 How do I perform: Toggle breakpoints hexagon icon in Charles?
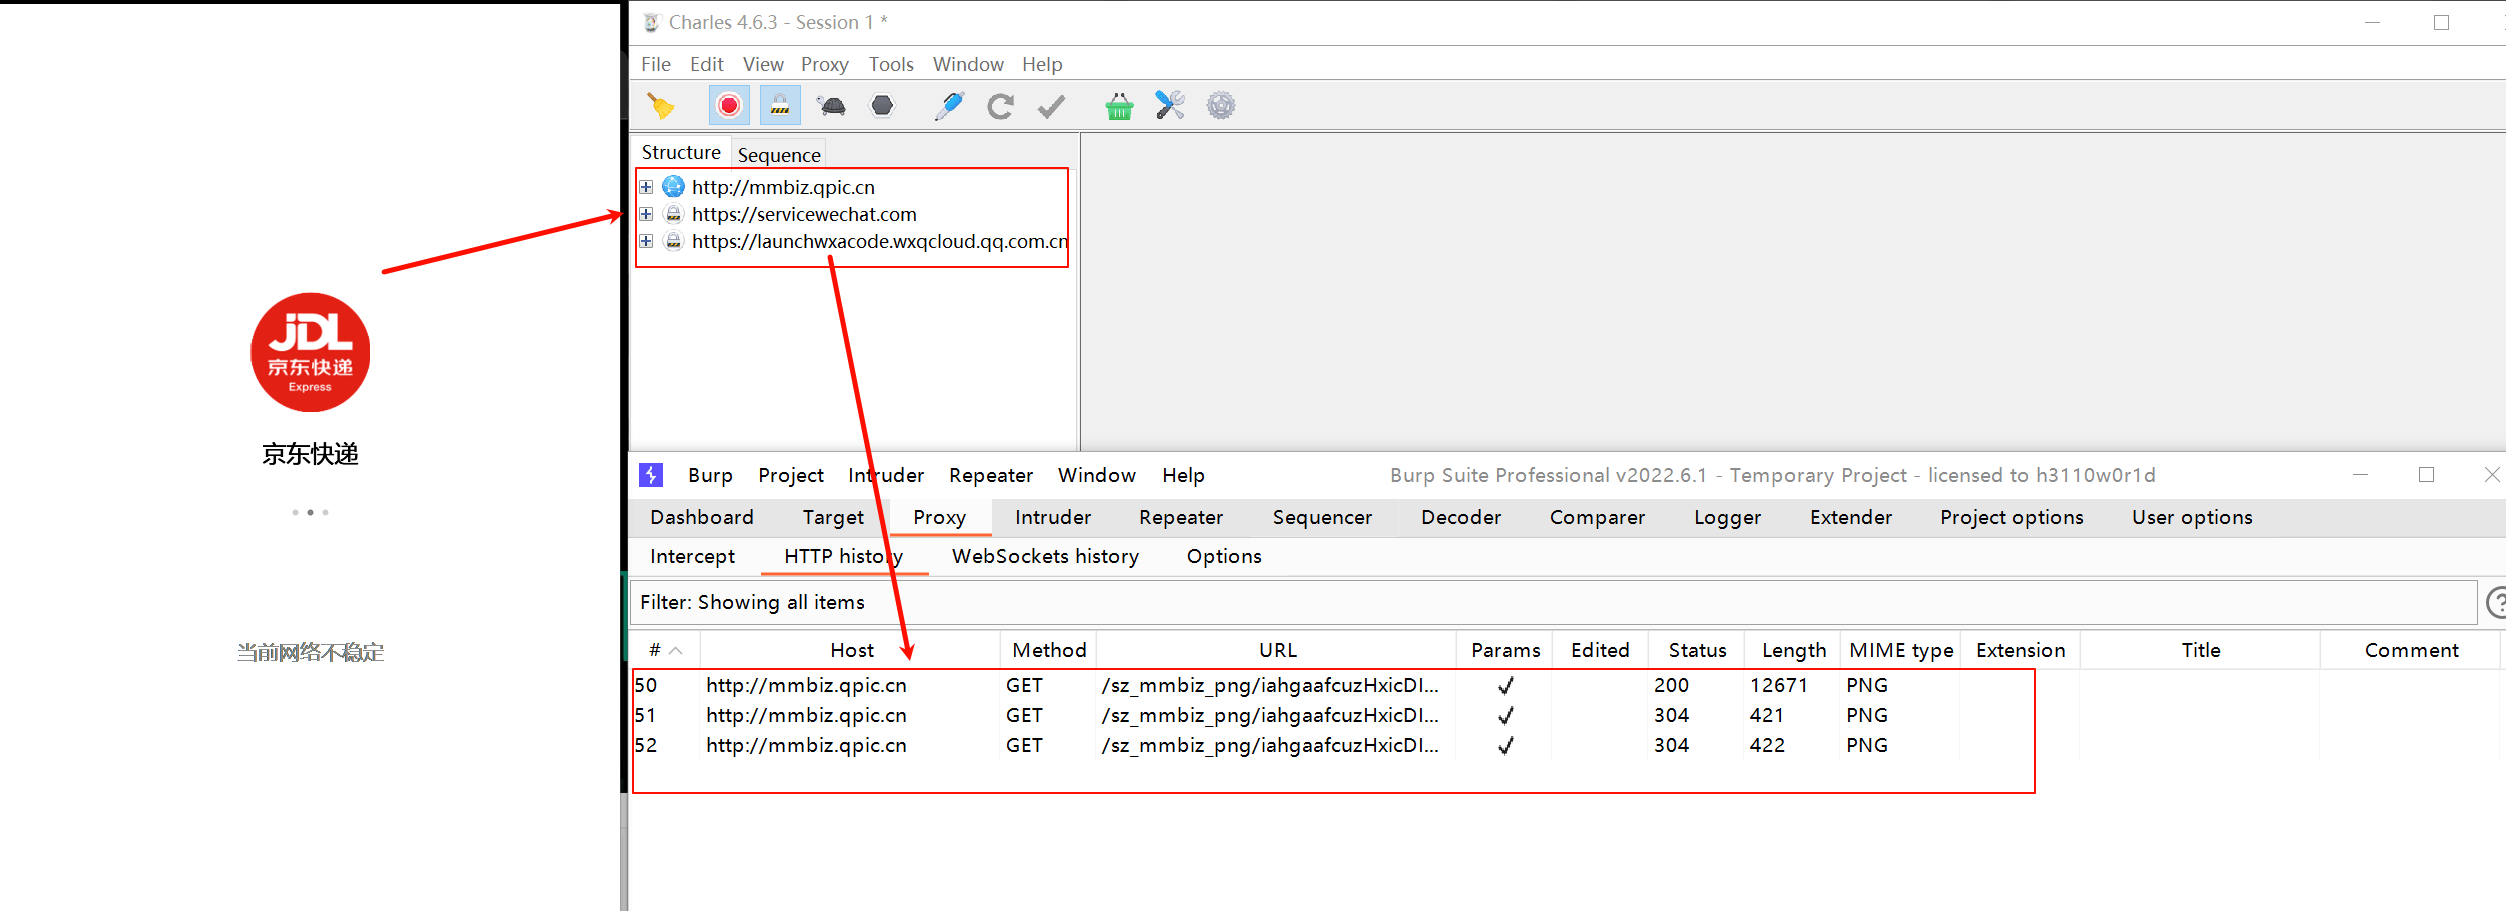(x=882, y=105)
